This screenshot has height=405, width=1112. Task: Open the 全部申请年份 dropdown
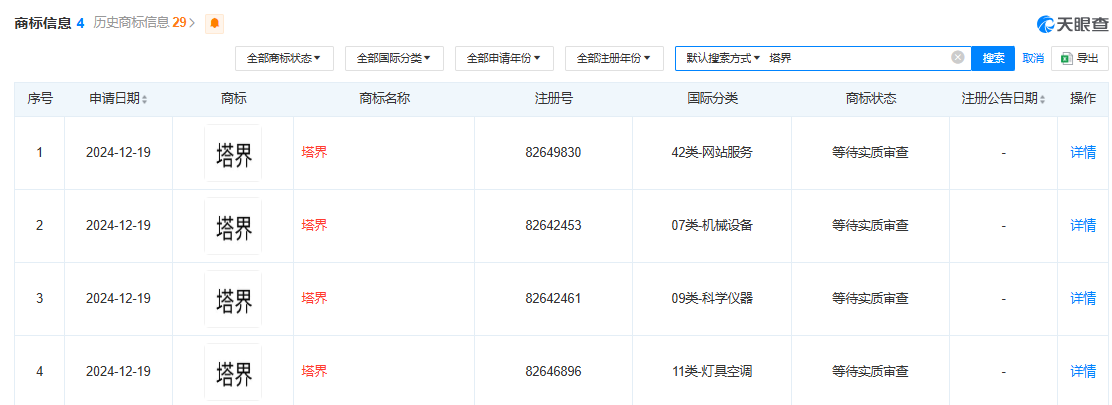[504, 59]
